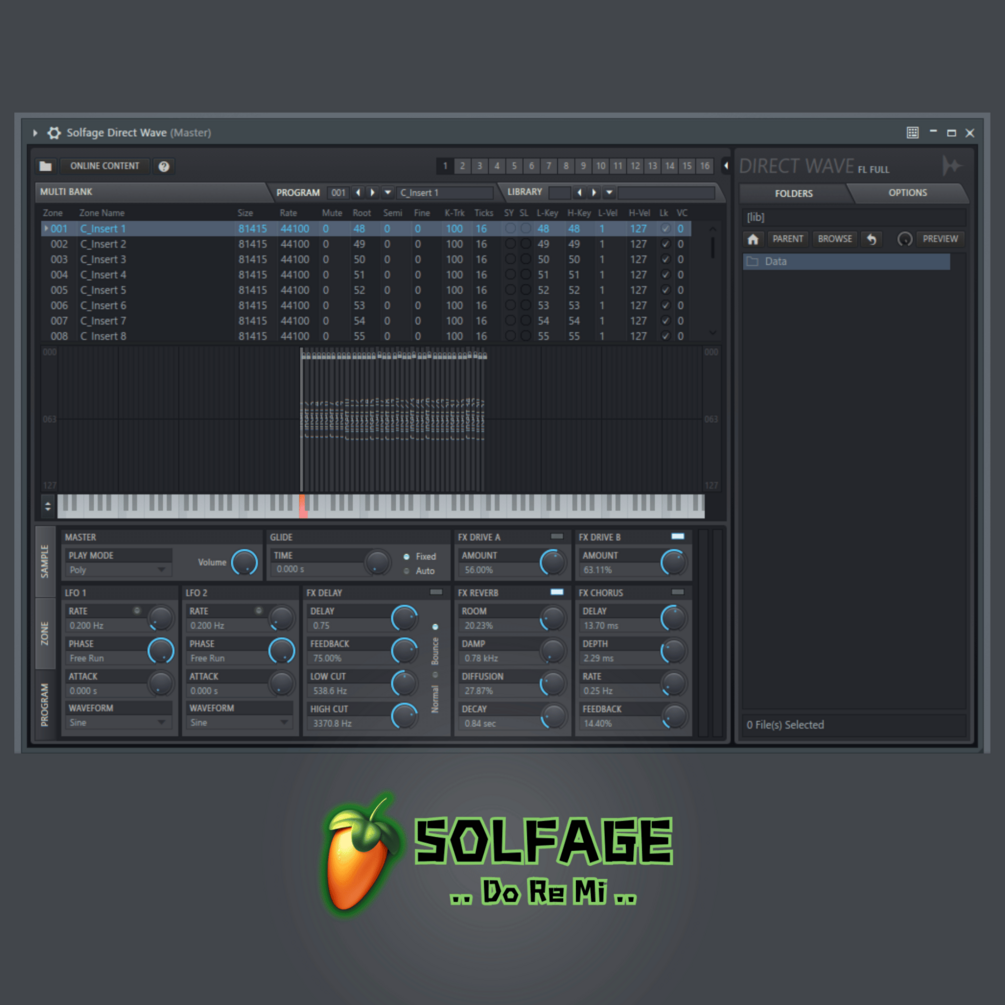
Task: Click keyboard scroll arrows icon
Action: tap(47, 506)
